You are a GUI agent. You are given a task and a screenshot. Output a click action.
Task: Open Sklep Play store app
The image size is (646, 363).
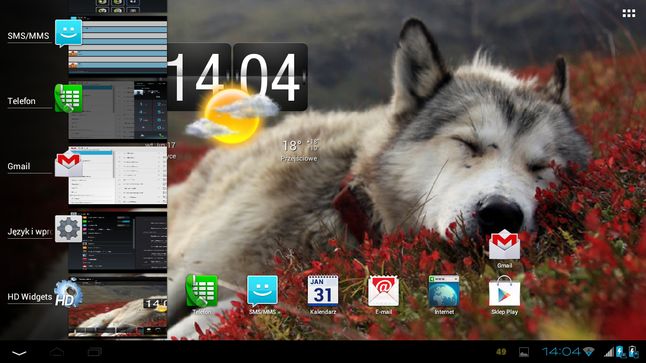pyautogui.click(x=504, y=294)
